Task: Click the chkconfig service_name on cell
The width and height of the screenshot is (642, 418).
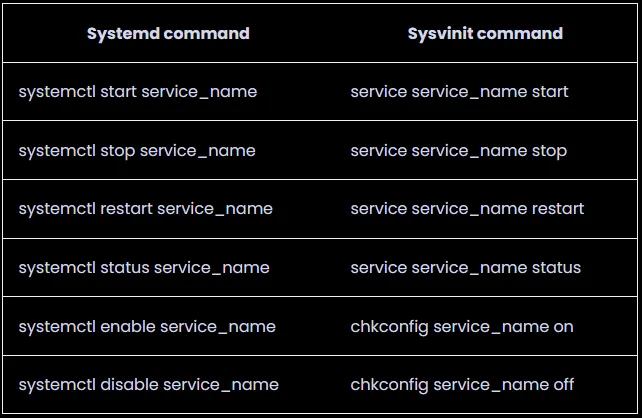Action: [x=462, y=326]
